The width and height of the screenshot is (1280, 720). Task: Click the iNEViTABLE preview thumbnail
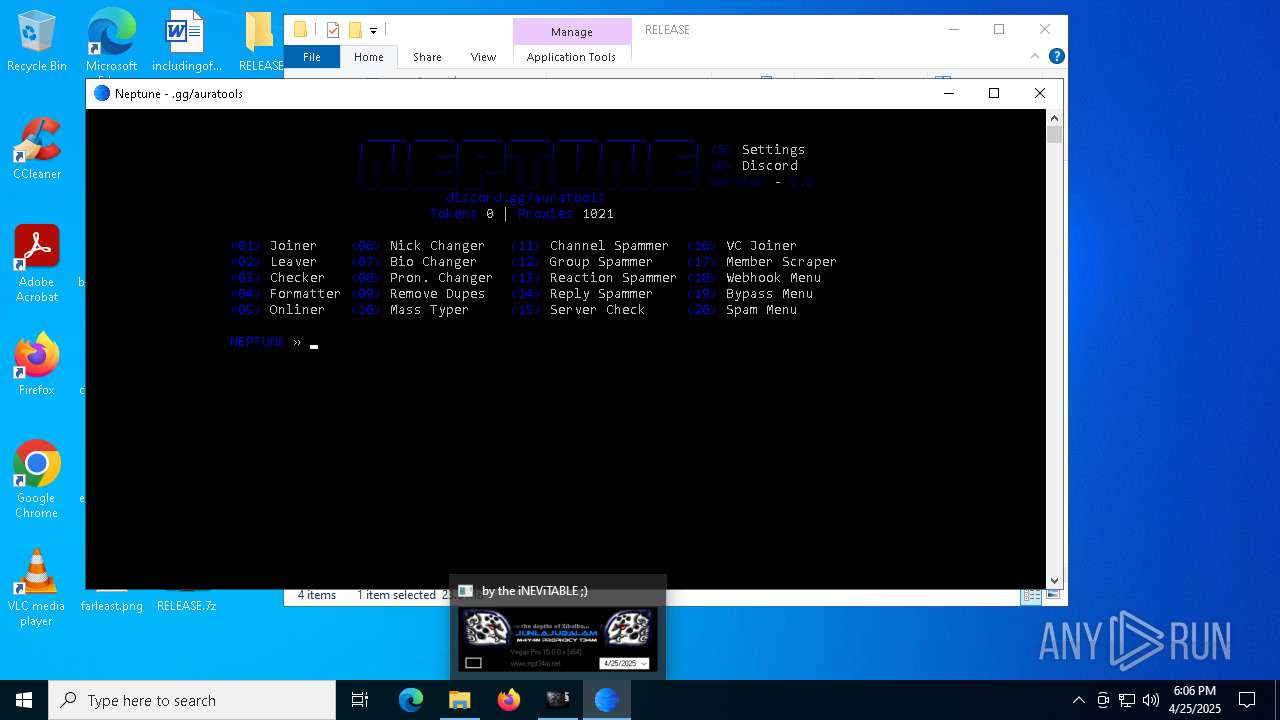(x=557, y=640)
